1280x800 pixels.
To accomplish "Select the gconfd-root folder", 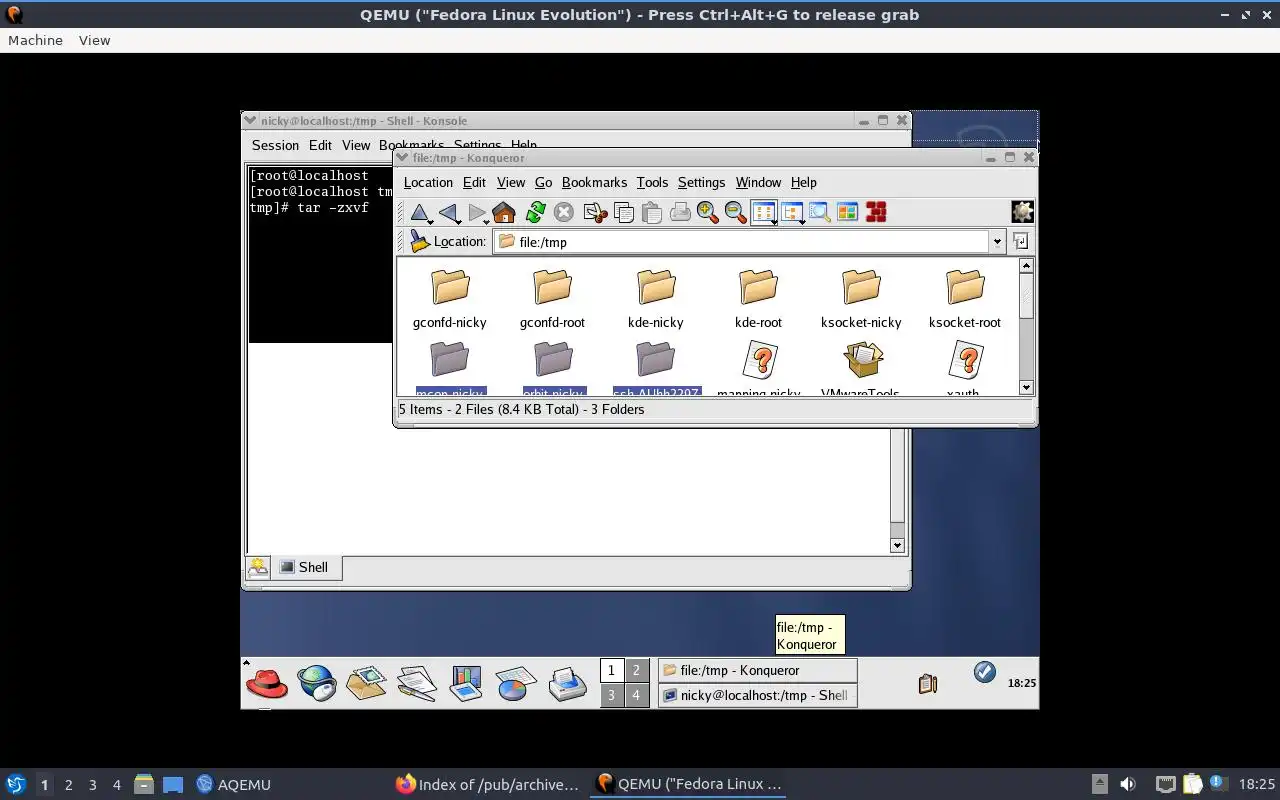I will click(x=552, y=299).
